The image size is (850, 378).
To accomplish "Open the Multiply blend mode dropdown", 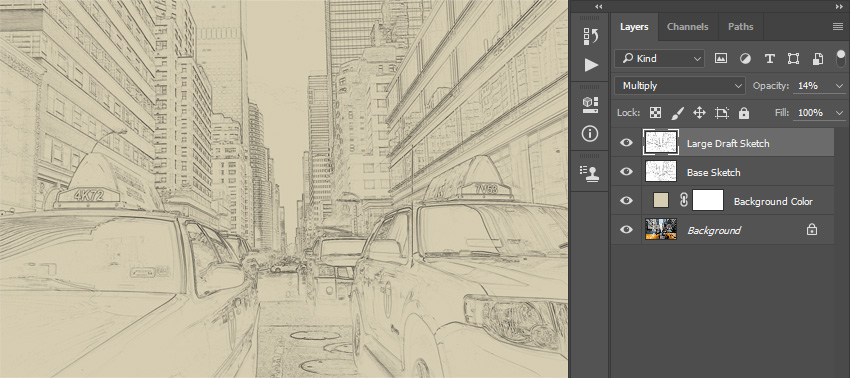I will tap(680, 86).
